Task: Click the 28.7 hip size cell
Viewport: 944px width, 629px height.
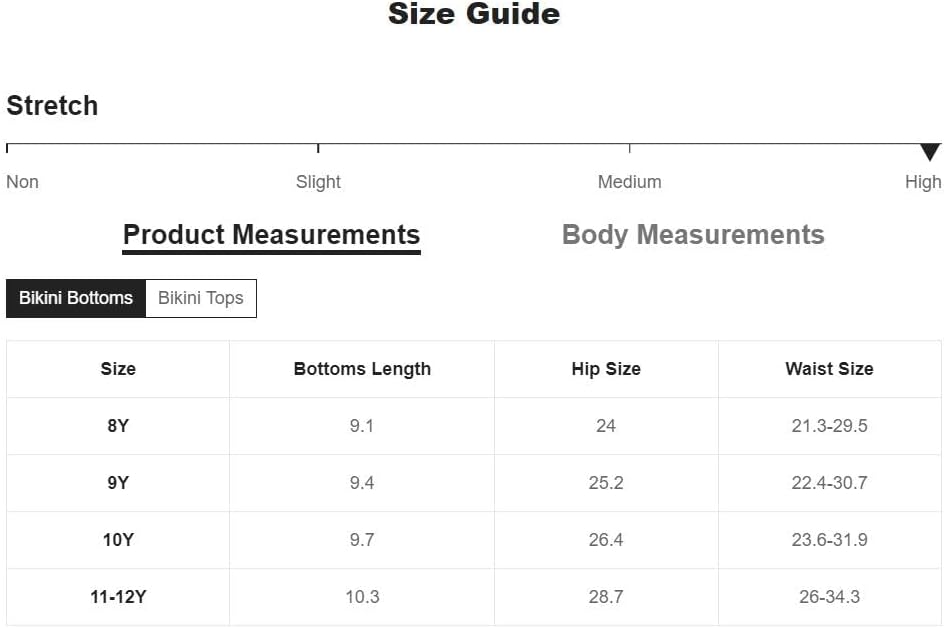Action: click(x=606, y=597)
